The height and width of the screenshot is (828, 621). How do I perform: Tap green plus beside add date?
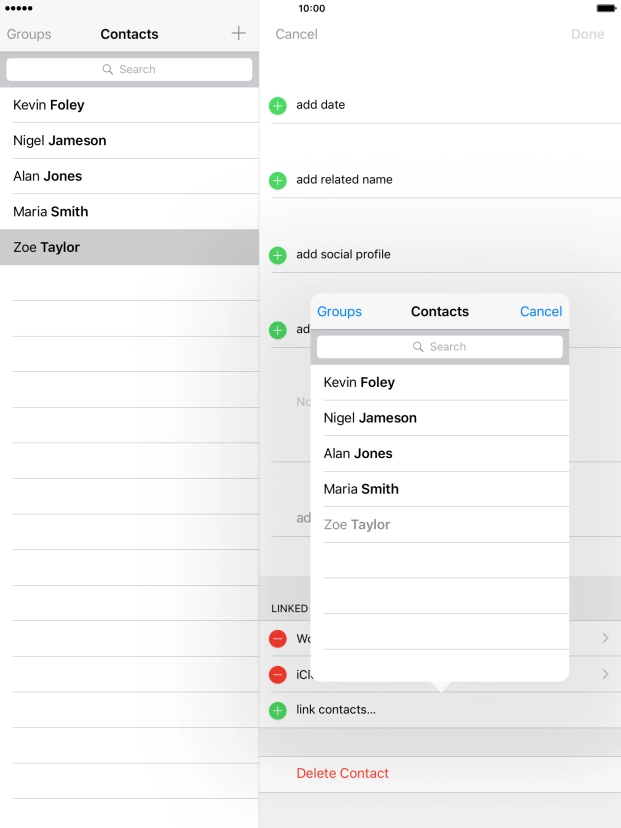[x=278, y=106]
